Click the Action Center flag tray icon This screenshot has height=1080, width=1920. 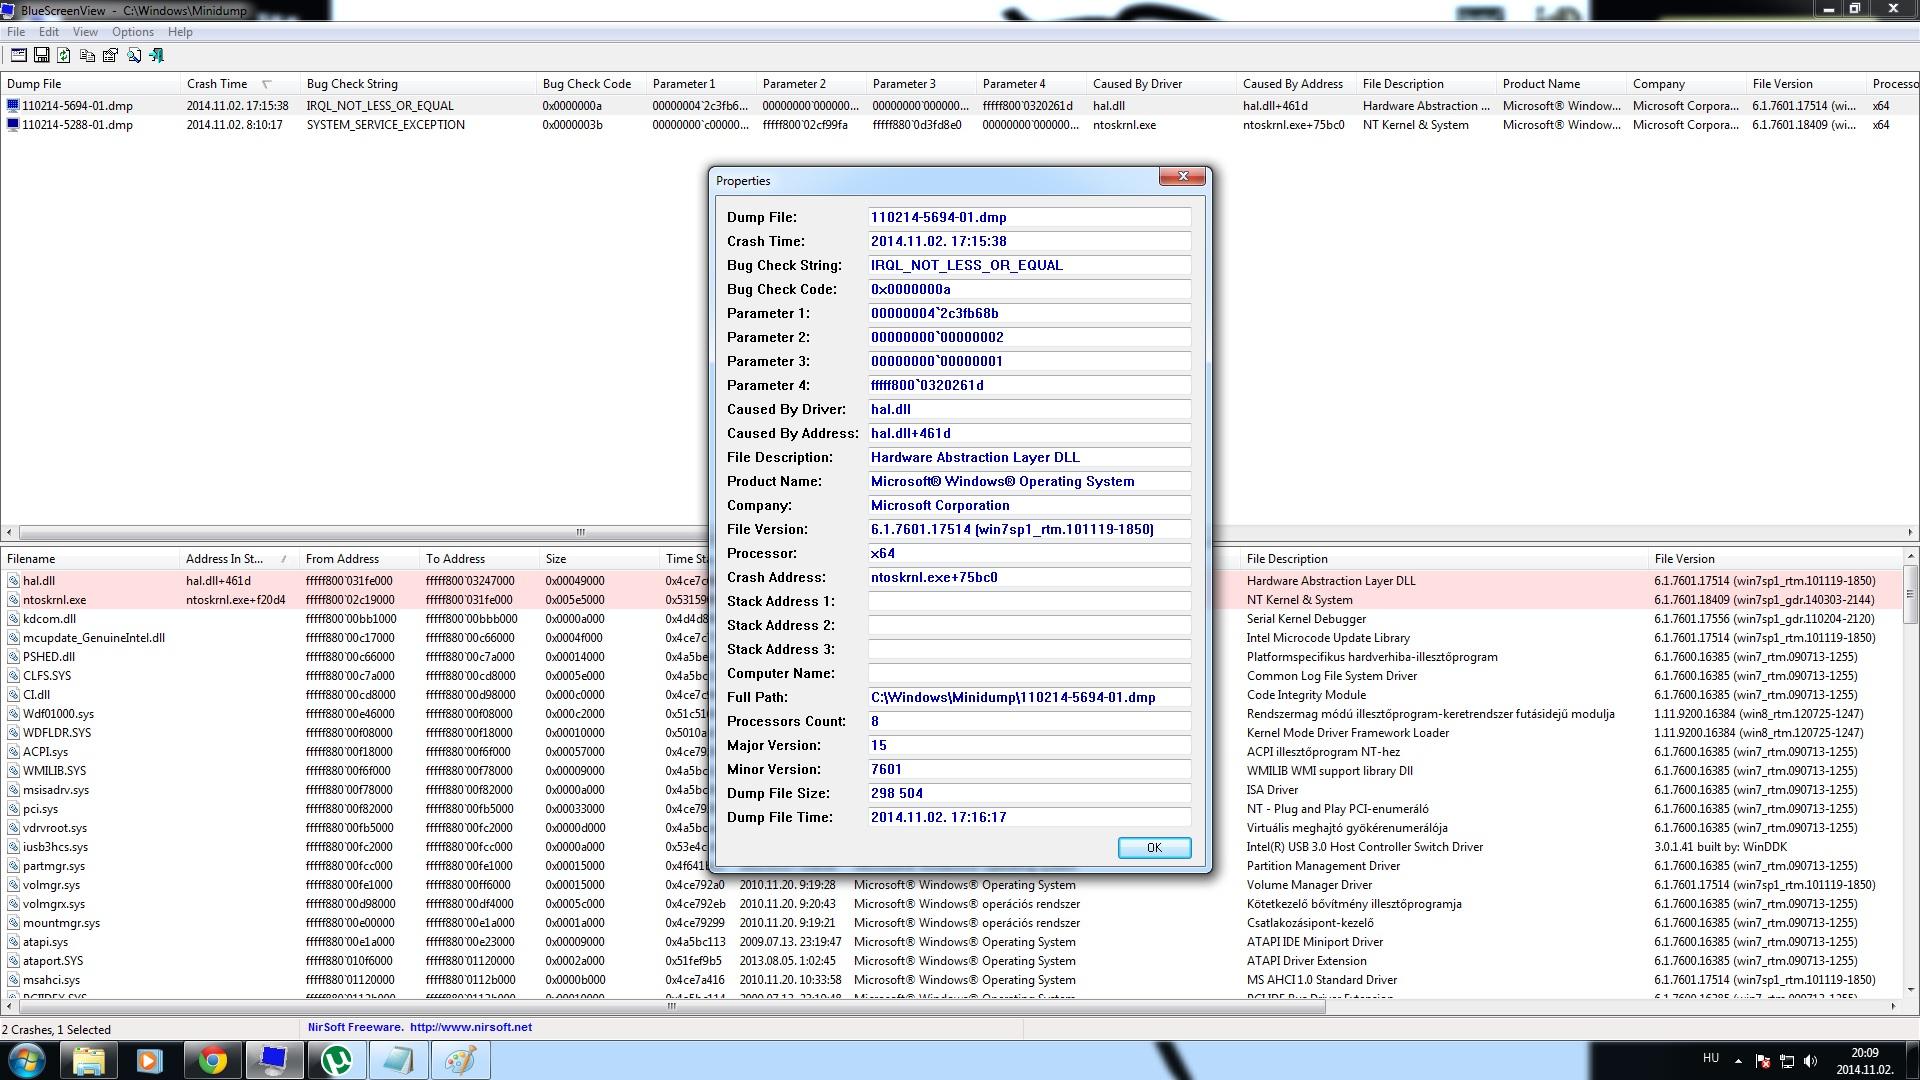pyautogui.click(x=1763, y=1061)
